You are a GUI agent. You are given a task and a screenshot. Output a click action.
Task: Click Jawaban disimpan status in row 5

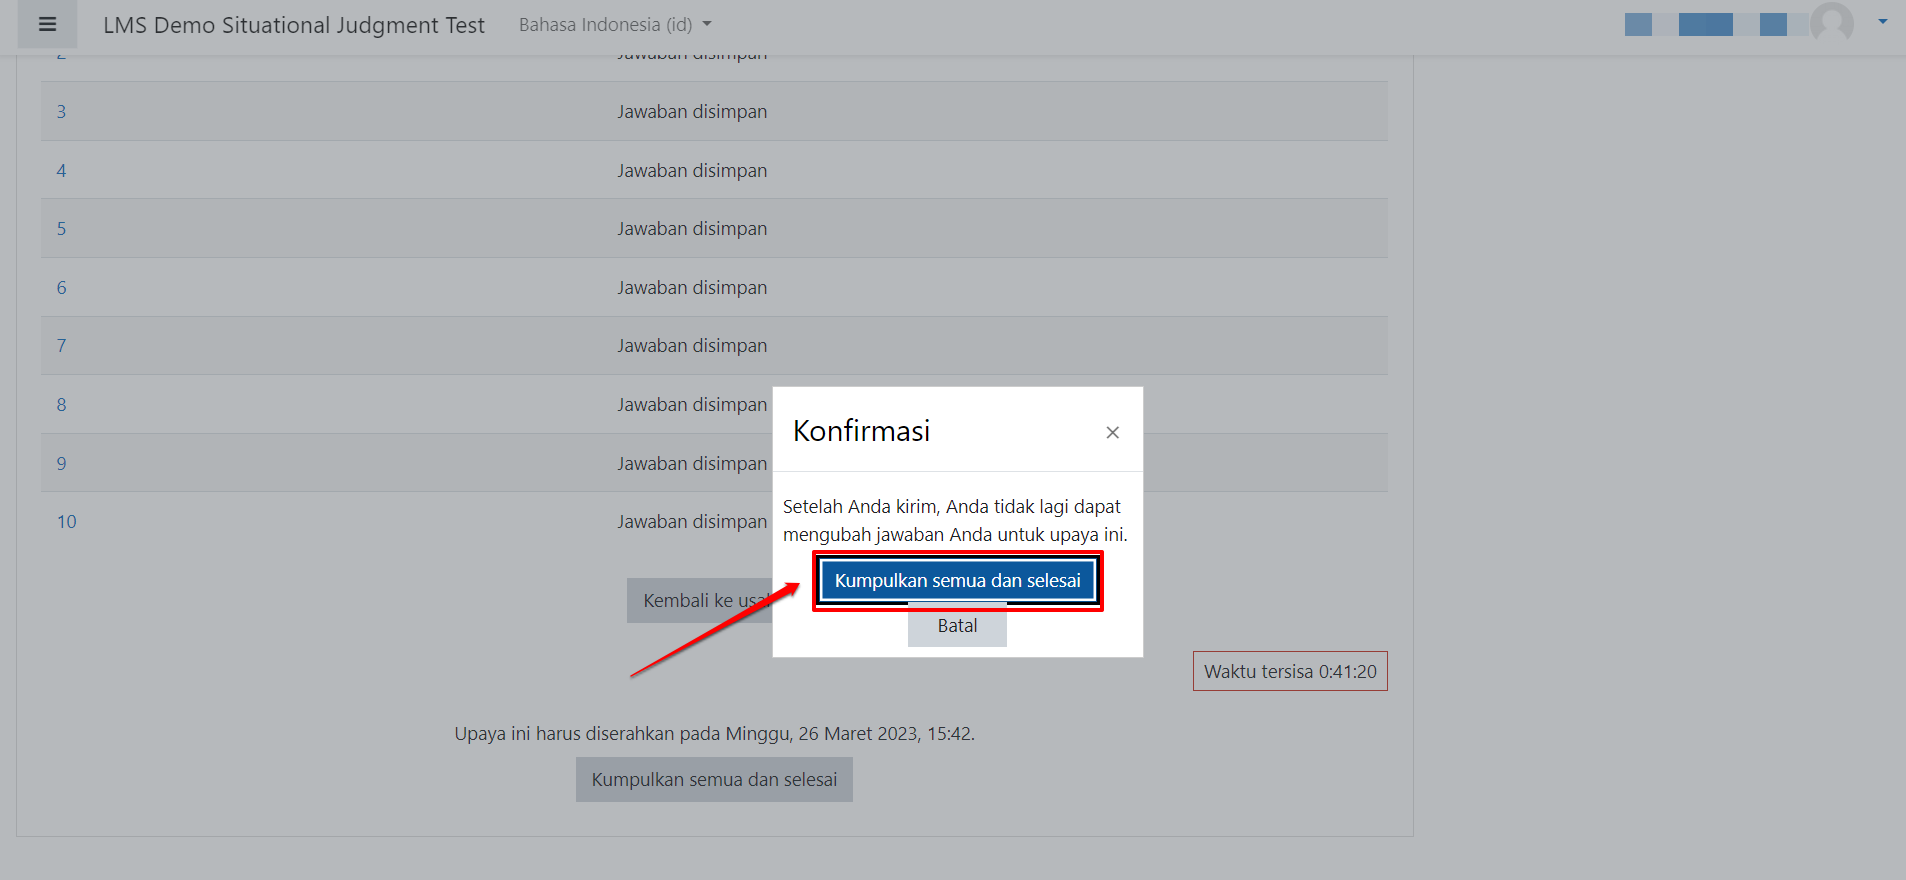pyautogui.click(x=692, y=228)
